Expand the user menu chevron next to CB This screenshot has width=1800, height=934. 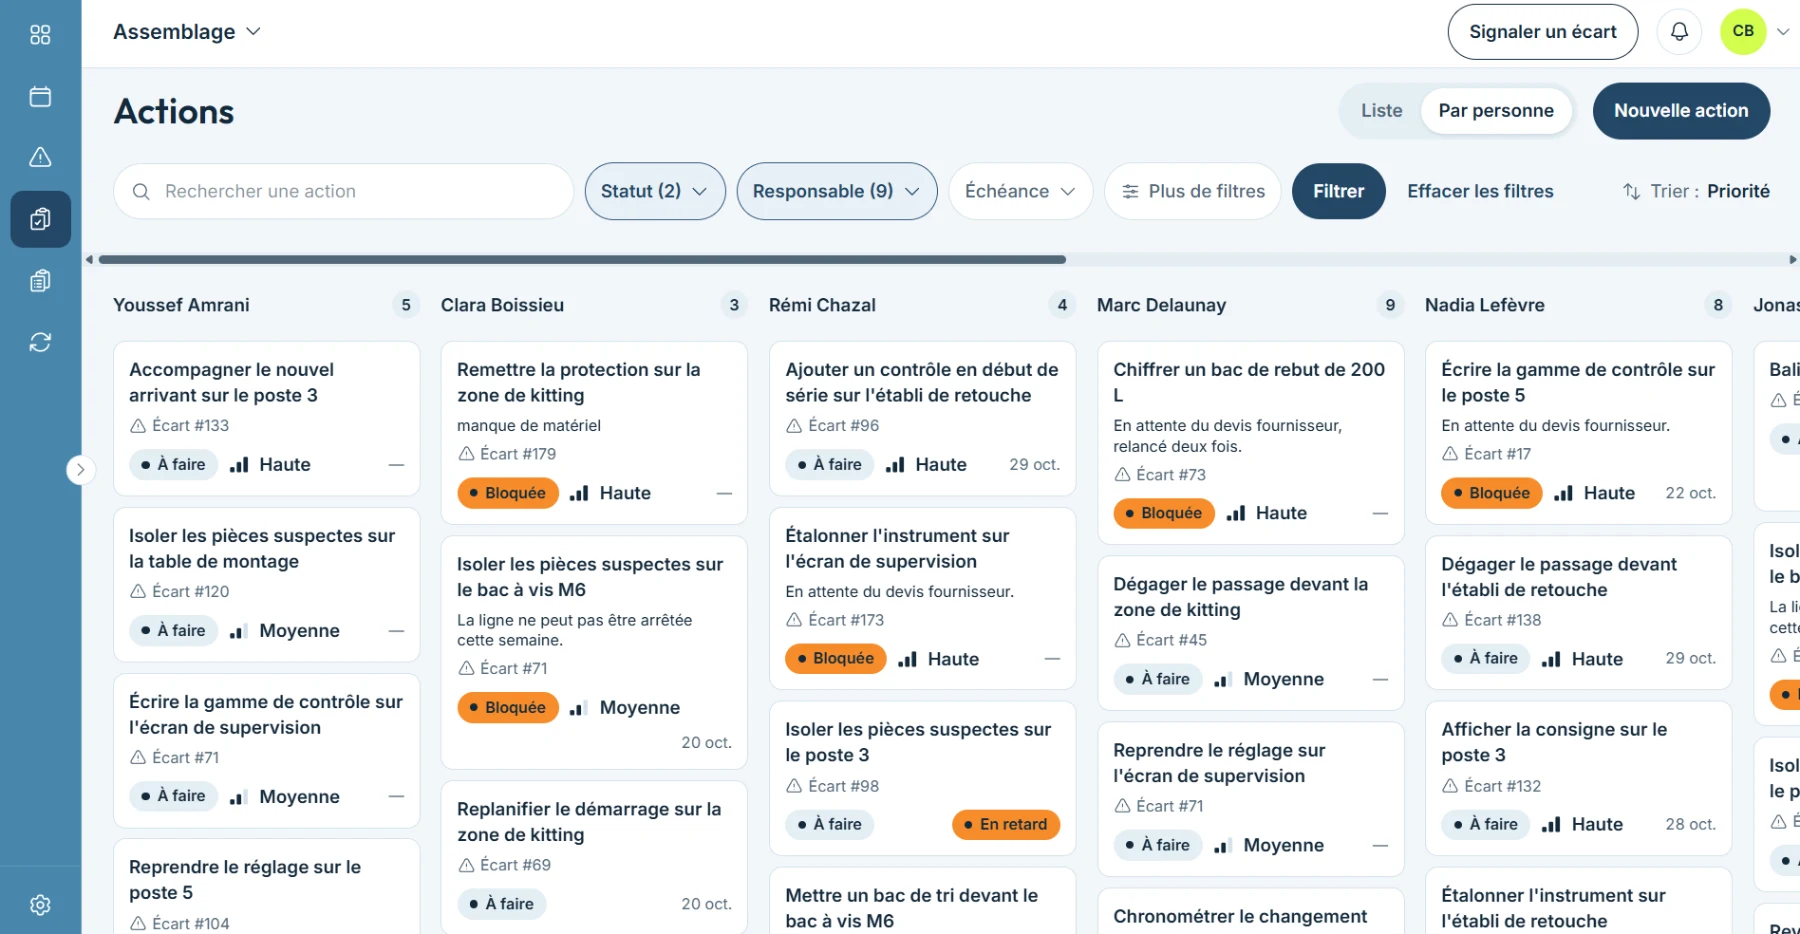(1782, 32)
